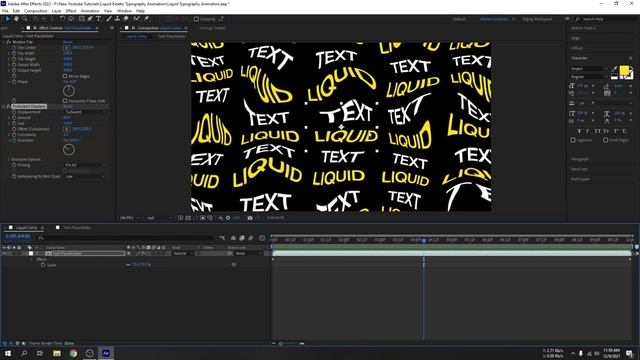Screen dimensions: 640x360
Task: Toggle the Scale stopwatch in timeline
Action: coord(43,265)
